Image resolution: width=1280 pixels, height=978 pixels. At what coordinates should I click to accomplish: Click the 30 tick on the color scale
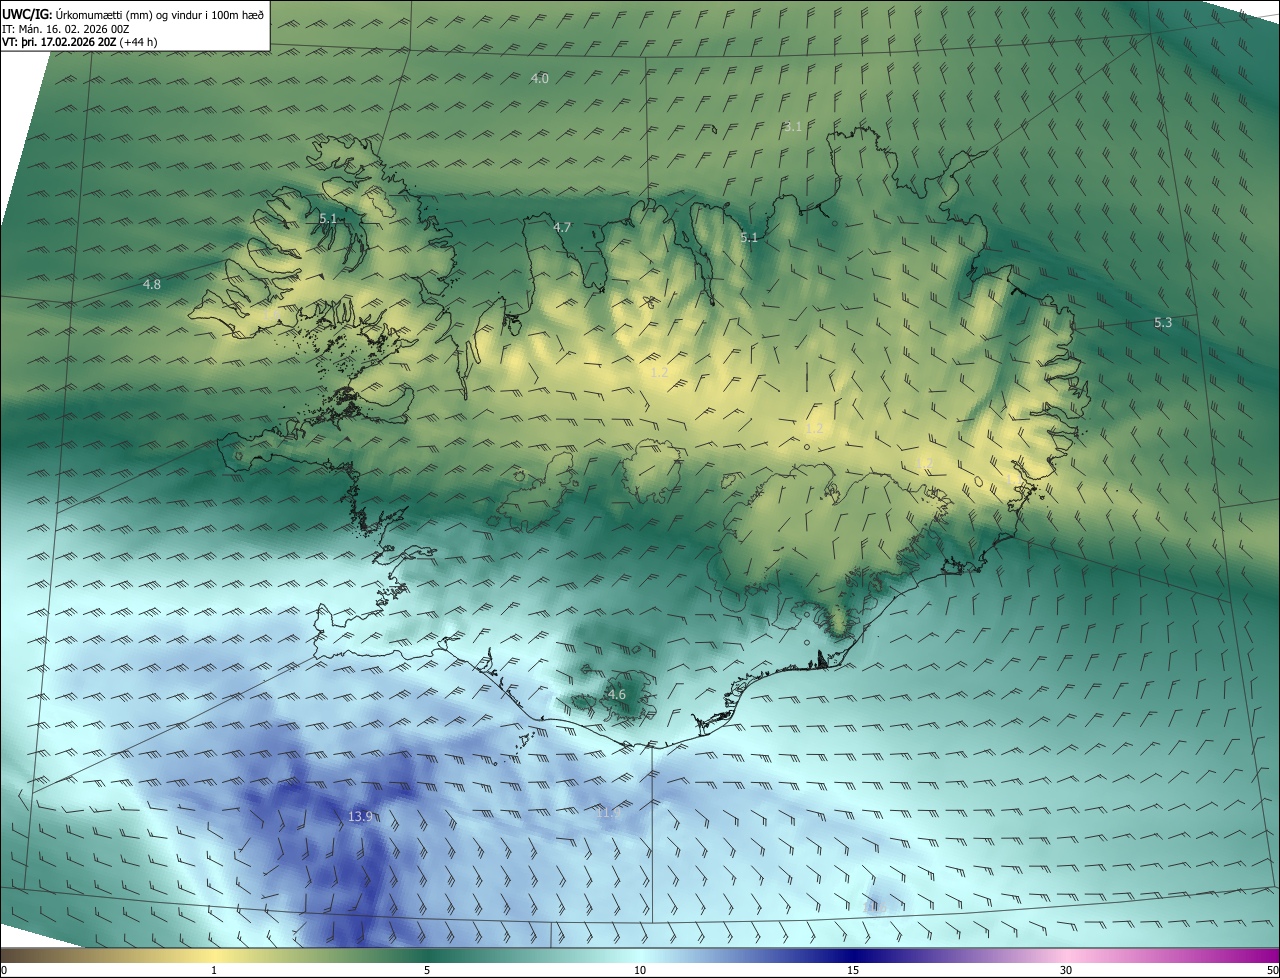tap(1066, 971)
